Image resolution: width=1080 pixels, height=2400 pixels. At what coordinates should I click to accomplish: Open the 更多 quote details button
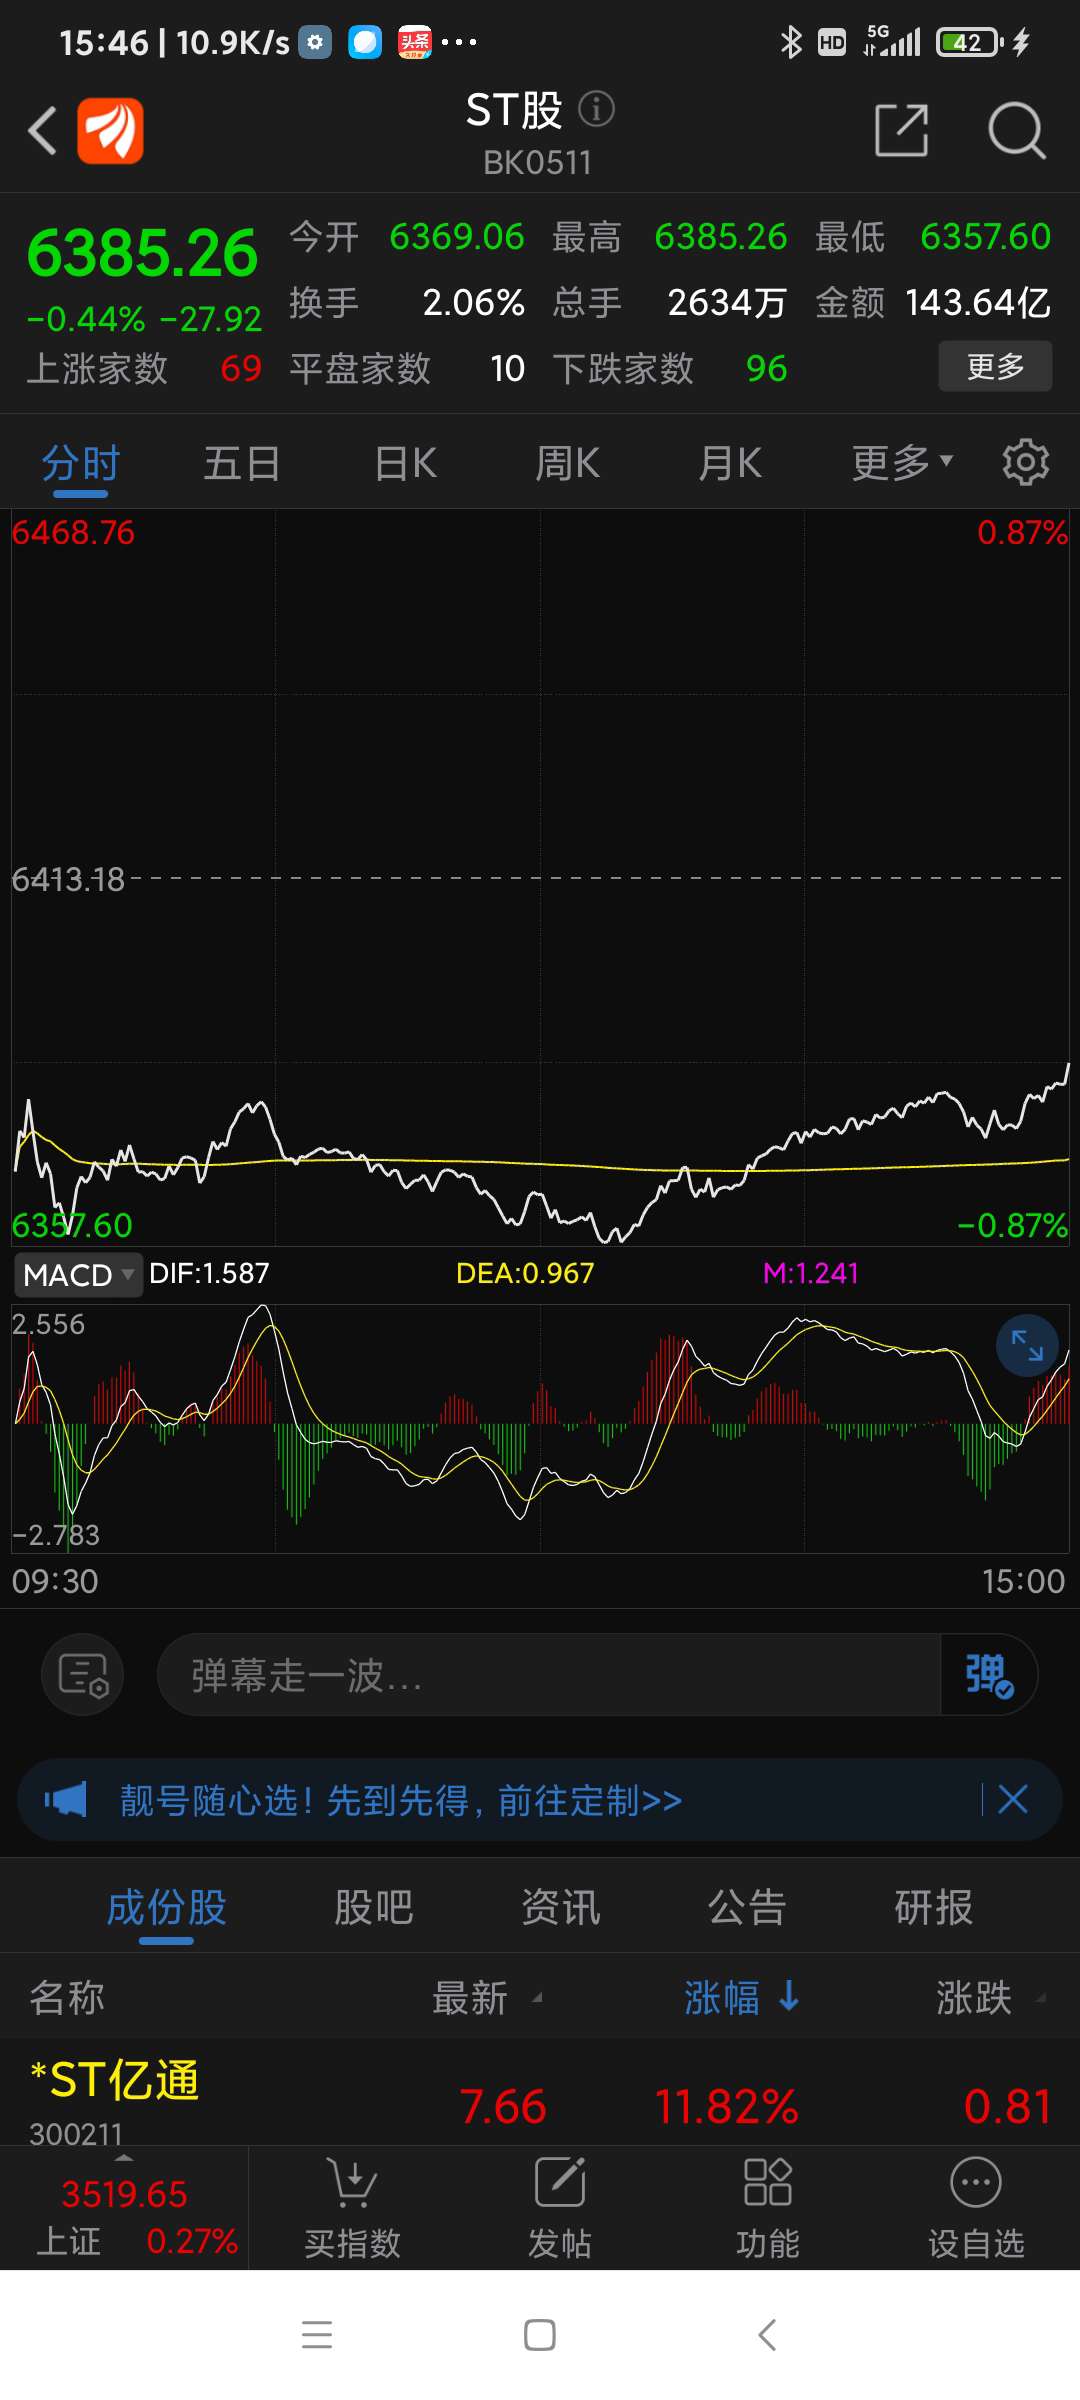click(x=995, y=366)
